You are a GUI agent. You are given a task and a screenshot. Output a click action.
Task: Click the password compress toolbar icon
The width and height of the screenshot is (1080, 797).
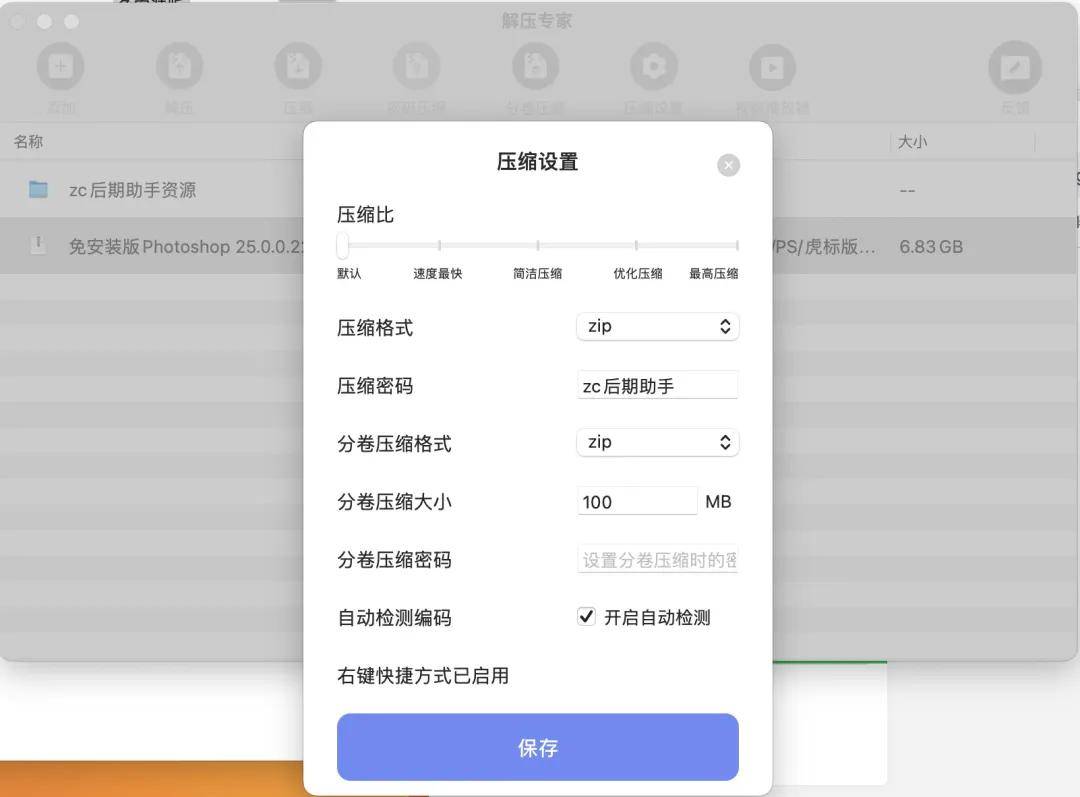[x=416, y=67]
